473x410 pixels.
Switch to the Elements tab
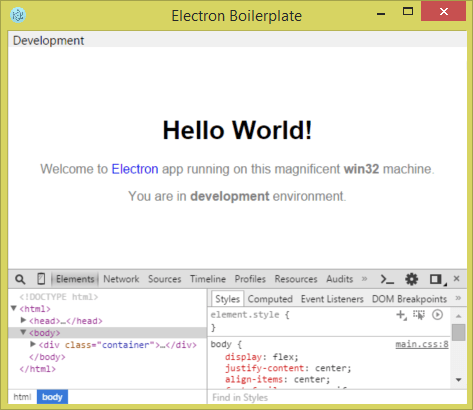click(75, 279)
